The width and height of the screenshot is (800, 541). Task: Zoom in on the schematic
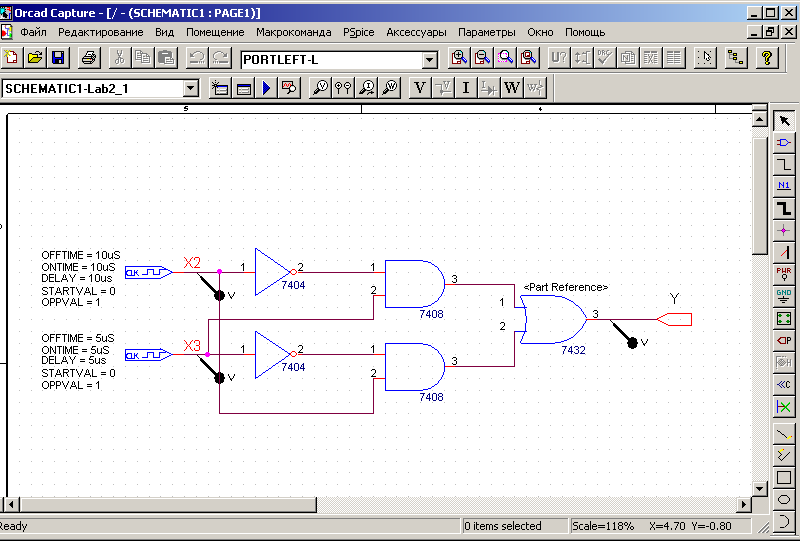[459, 58]
